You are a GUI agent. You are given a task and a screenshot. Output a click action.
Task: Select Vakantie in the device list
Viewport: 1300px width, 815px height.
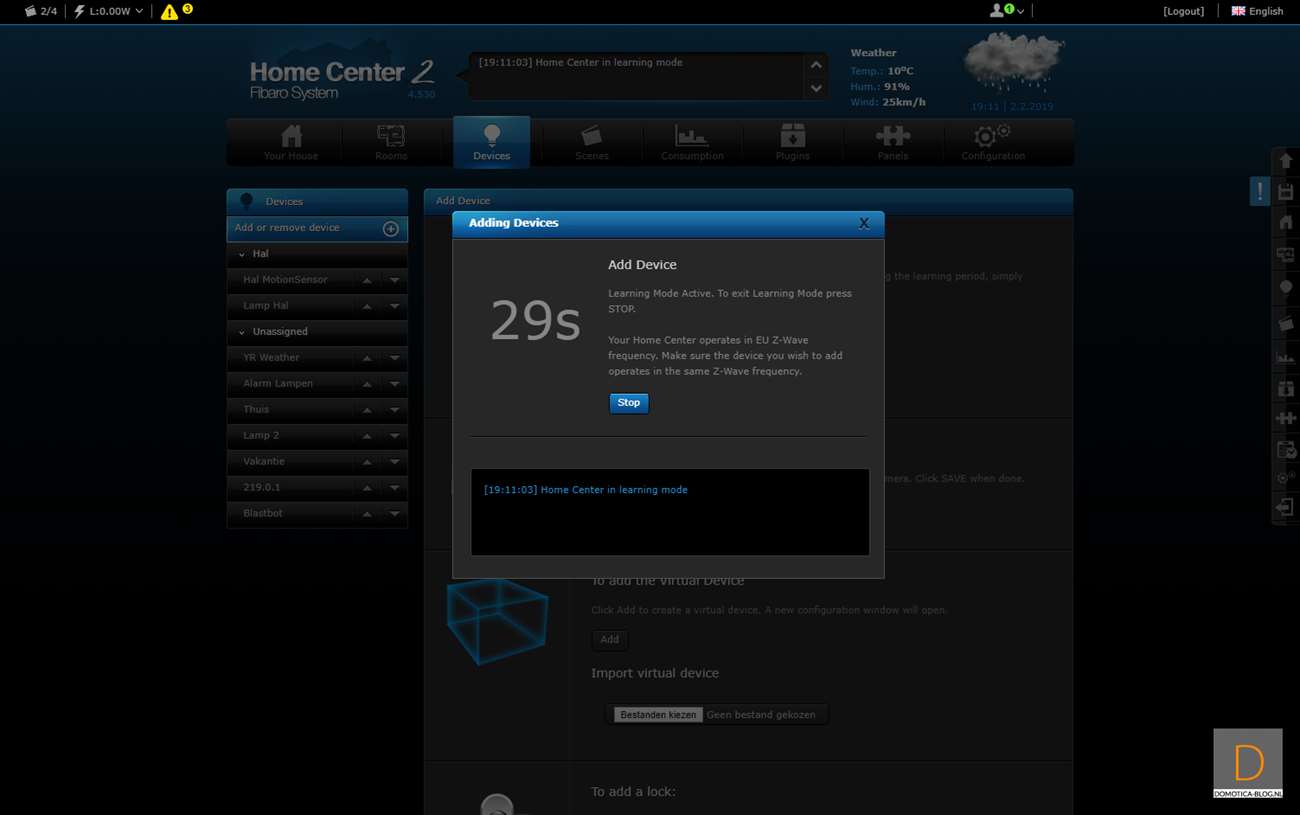coord(264,462)
